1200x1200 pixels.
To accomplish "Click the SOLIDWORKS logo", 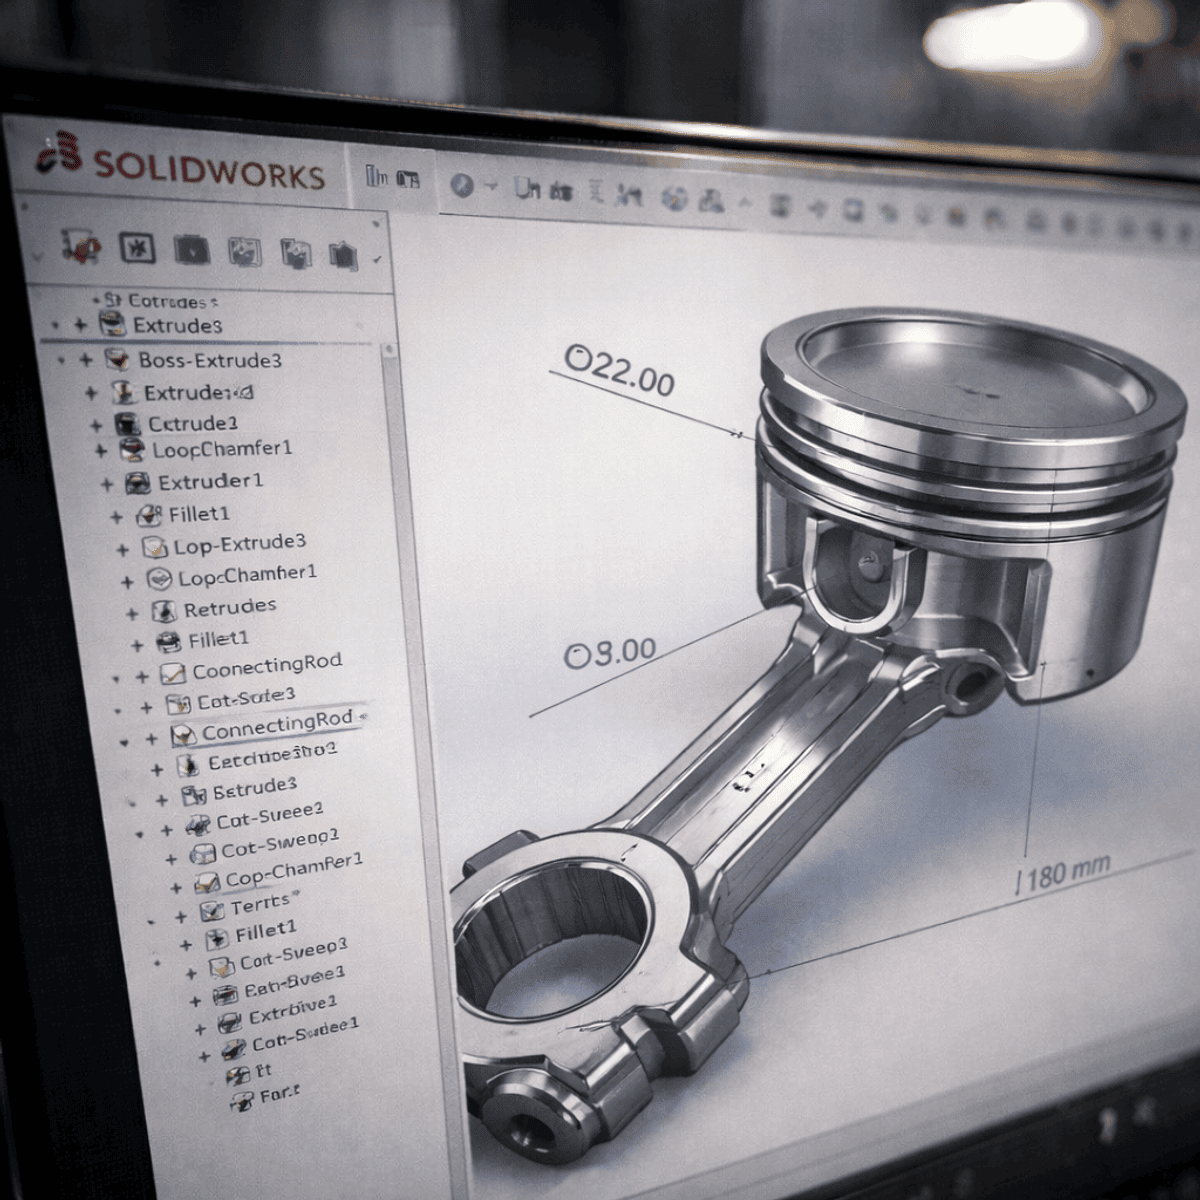I will pyautogui.click(x=181, y=163).
